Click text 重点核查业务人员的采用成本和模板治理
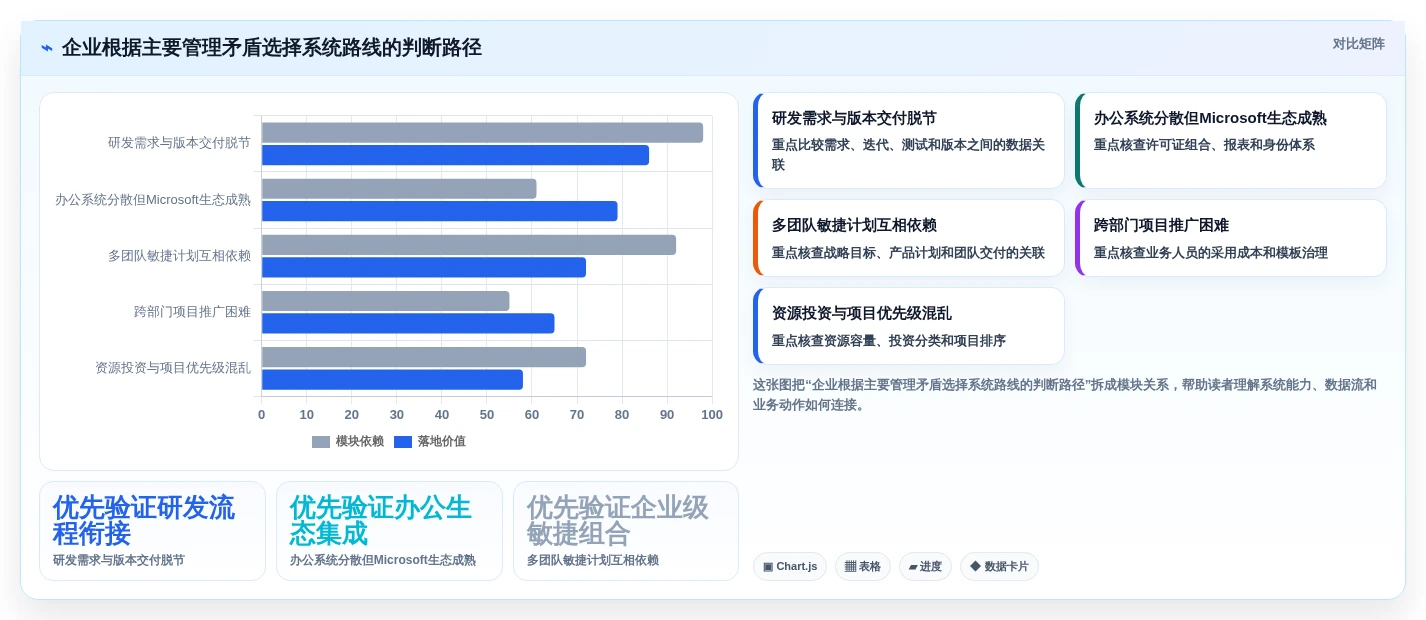The width and height of the screenshot is (1426, 620). click(x=1211, y=253)
